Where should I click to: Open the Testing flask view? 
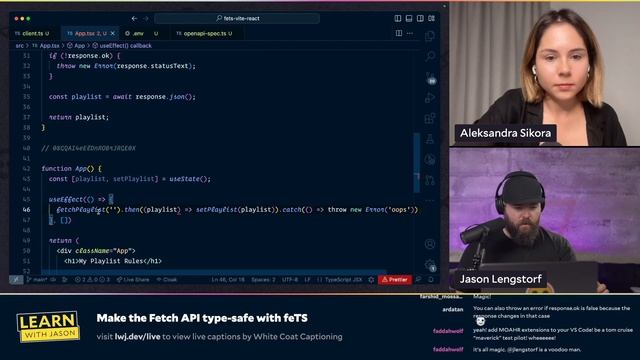coord(430,139)
